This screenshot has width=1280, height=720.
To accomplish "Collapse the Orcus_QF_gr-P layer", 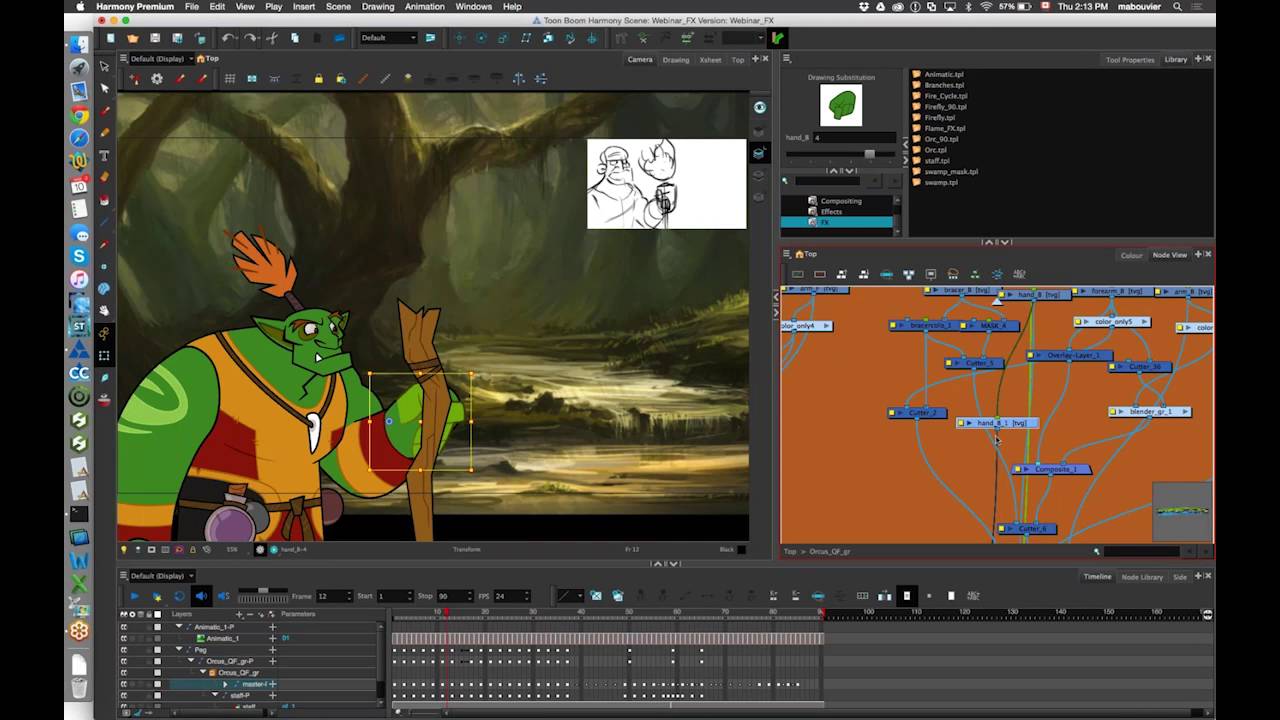I will click(x=191, y=661).
